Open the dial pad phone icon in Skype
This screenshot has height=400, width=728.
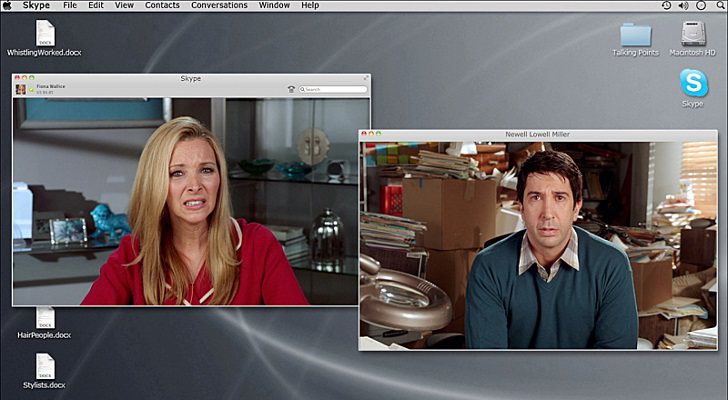coord(291,89)
